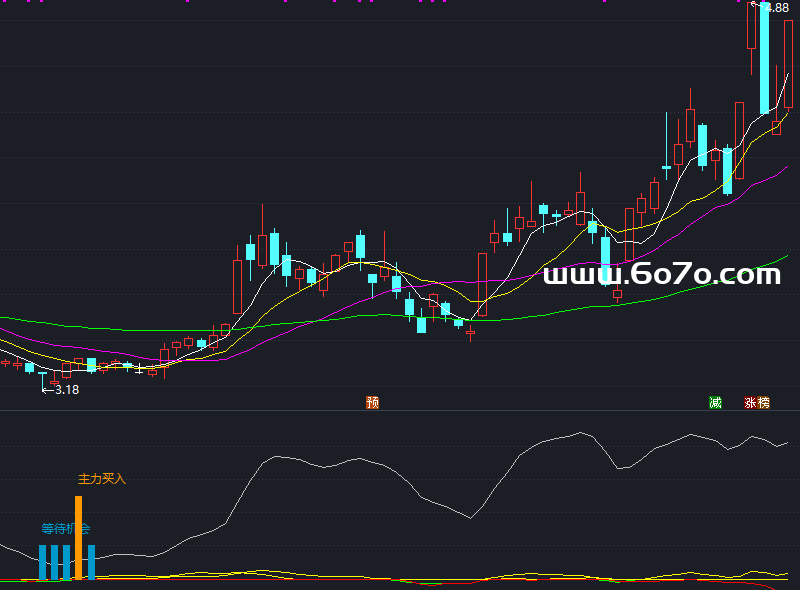Click the orange 预 forecast marker icon
This screenshot has width=800, height=590.
pyautogui.click(x=372, y=403)
